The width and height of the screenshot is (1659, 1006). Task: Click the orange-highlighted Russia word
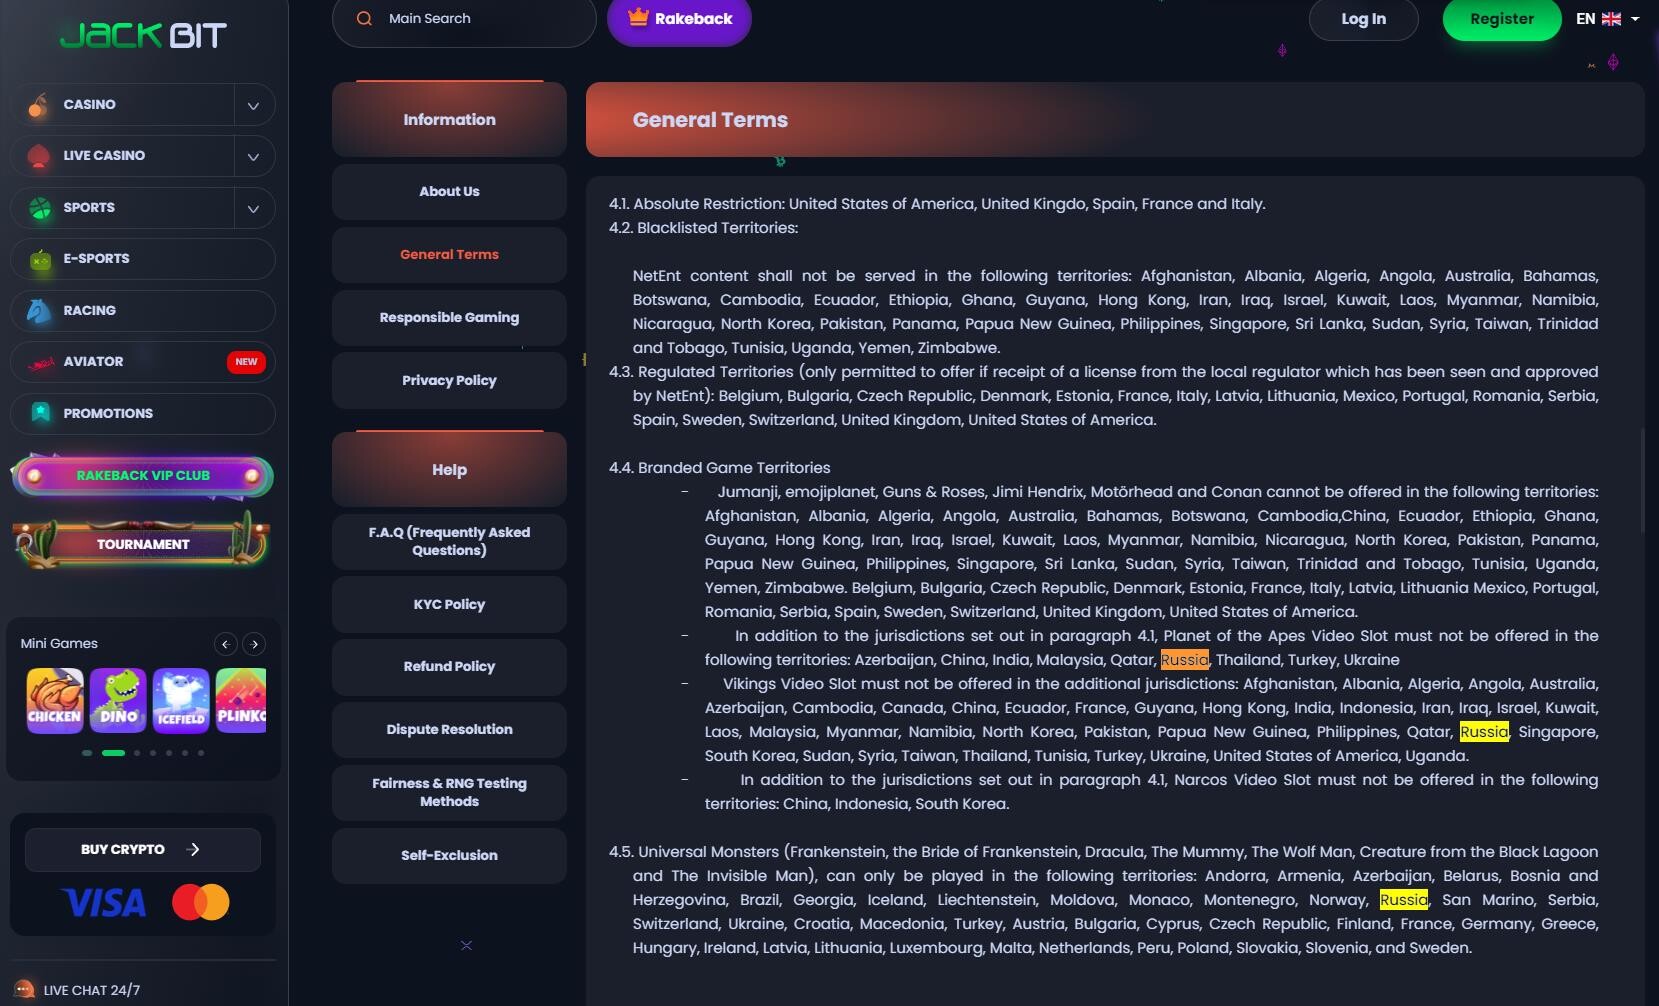pos(1184,660)
